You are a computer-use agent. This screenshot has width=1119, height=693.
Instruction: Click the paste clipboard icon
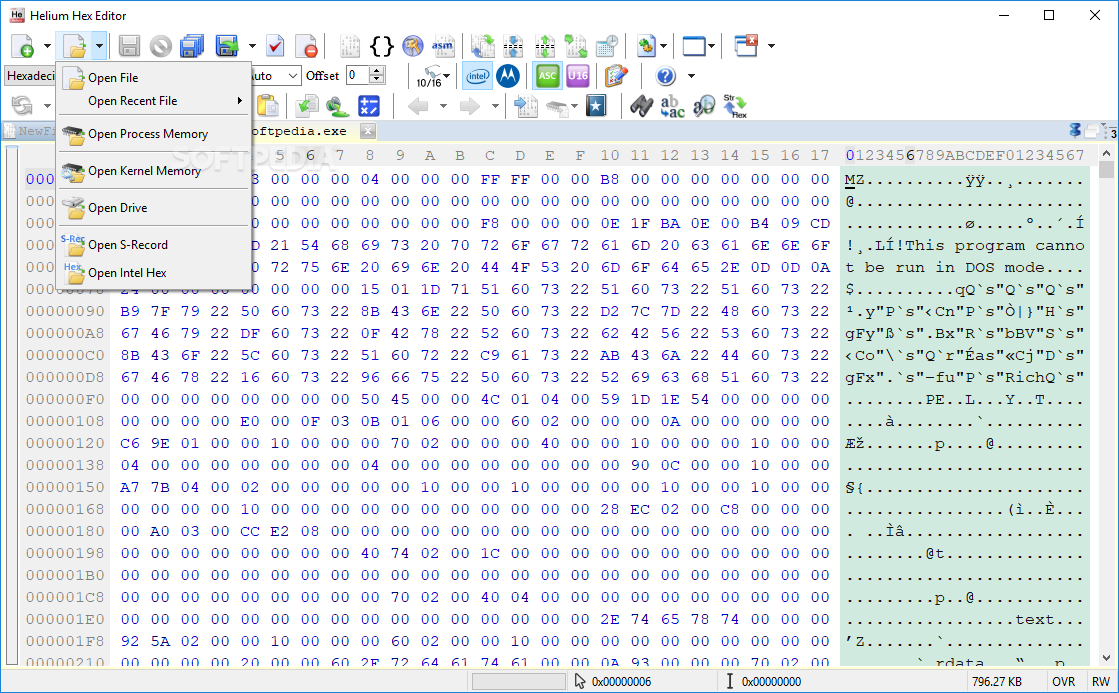click(x=268, y=106)
